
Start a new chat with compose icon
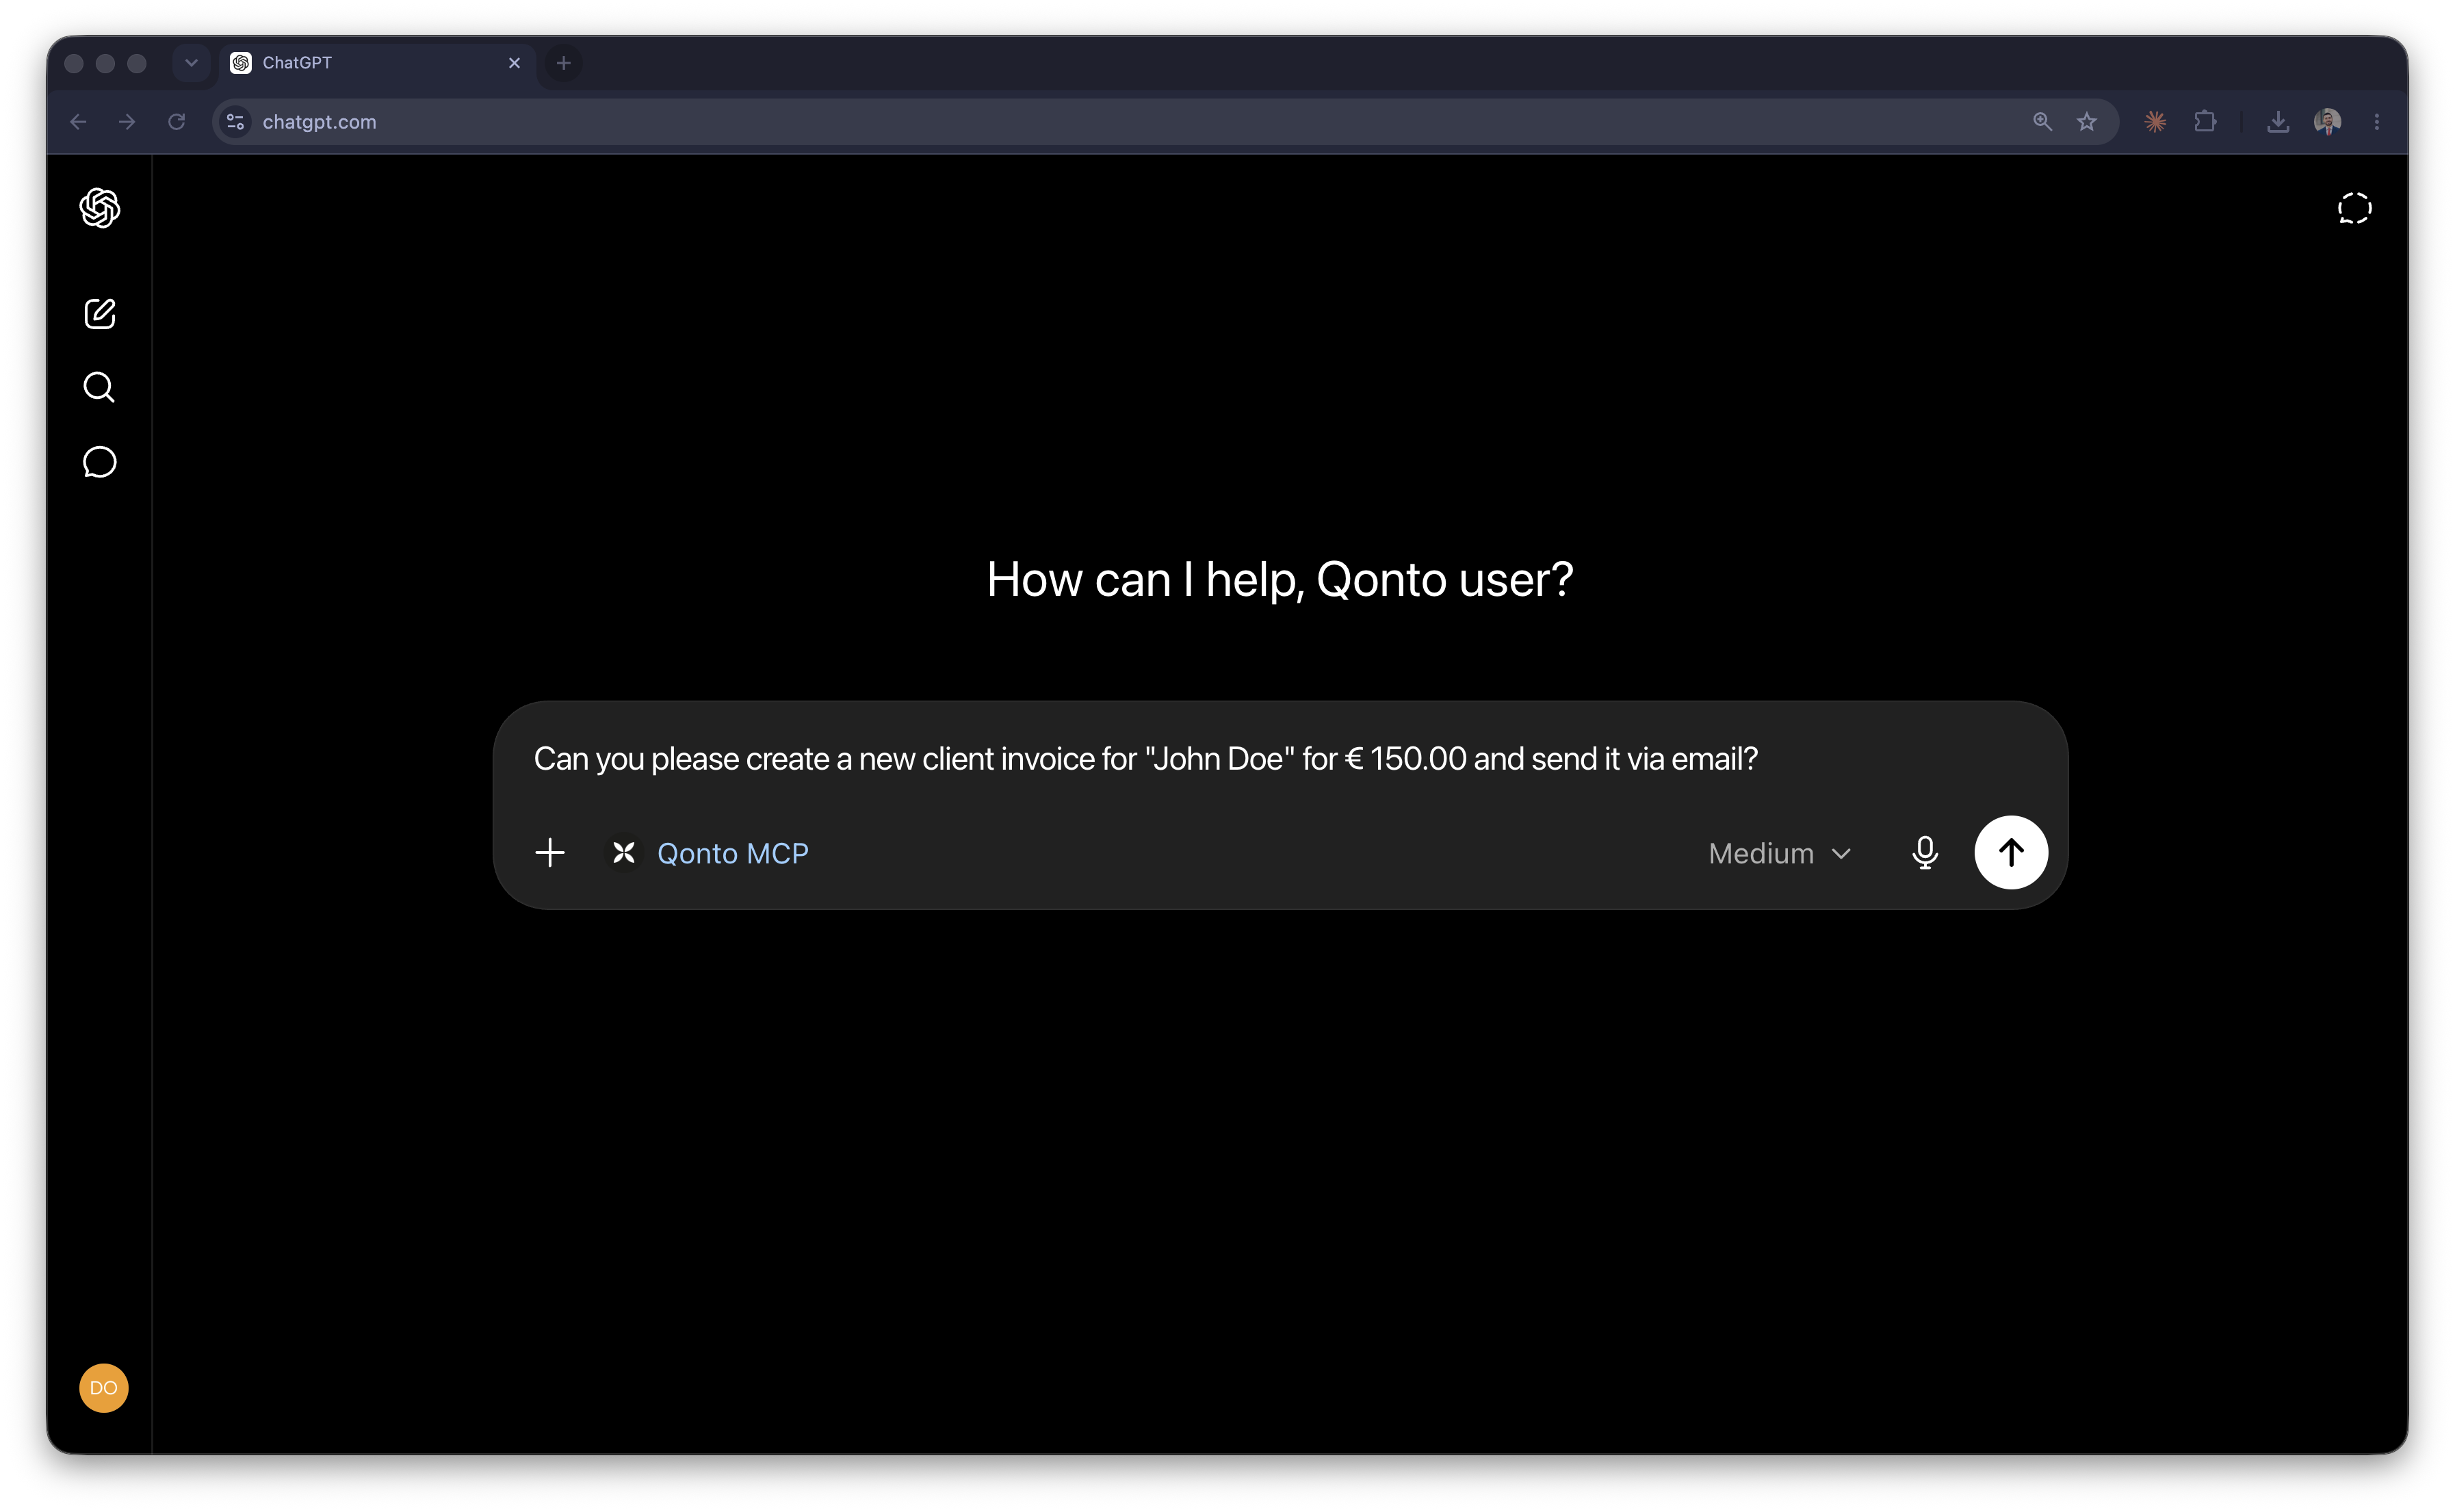[99, 314]
